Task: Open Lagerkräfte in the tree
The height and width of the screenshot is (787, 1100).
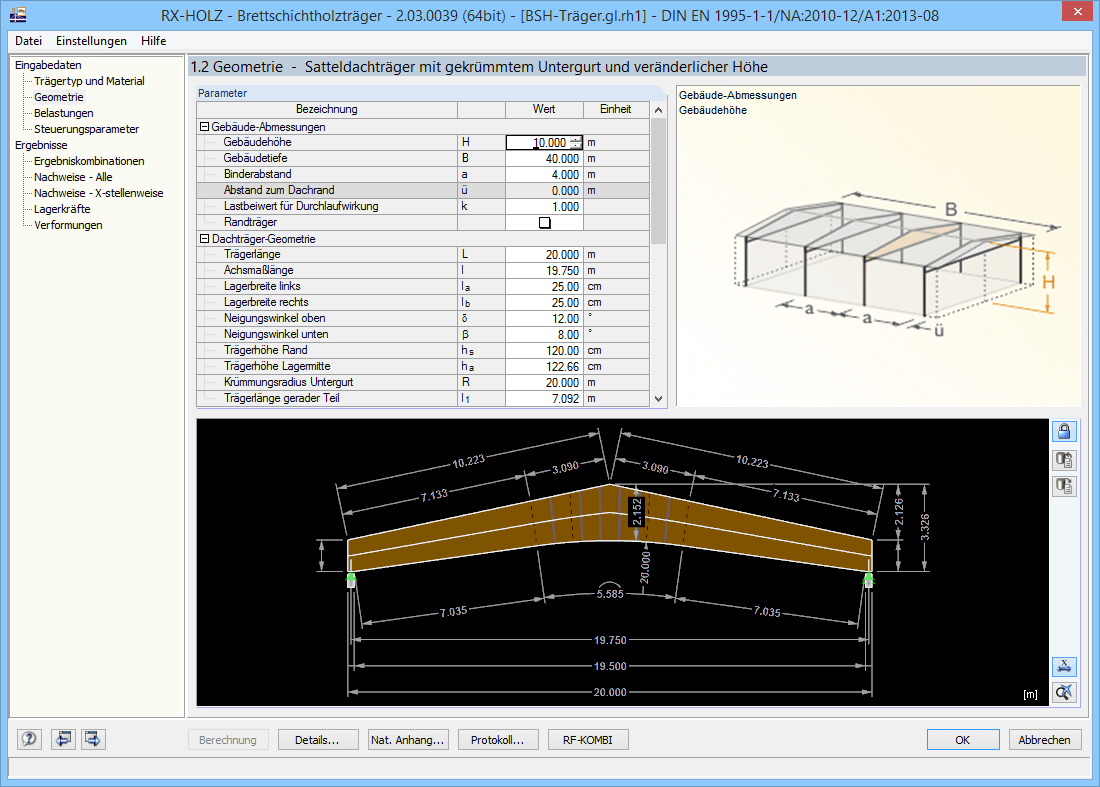Action: pyautogui.click(x=62, y=209)
